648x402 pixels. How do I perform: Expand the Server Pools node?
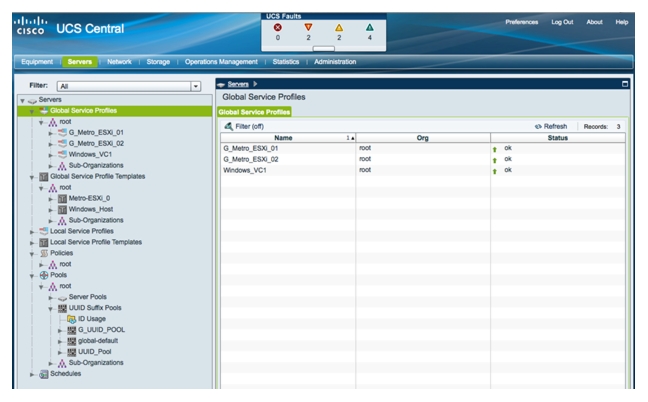(50, 297)
